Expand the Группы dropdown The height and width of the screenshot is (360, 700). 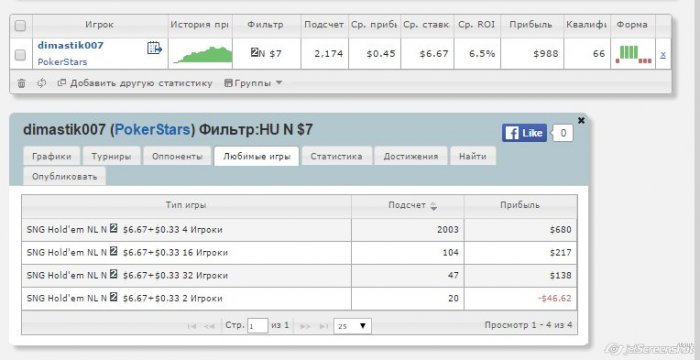pyautogui.click(x=253, y=83)
